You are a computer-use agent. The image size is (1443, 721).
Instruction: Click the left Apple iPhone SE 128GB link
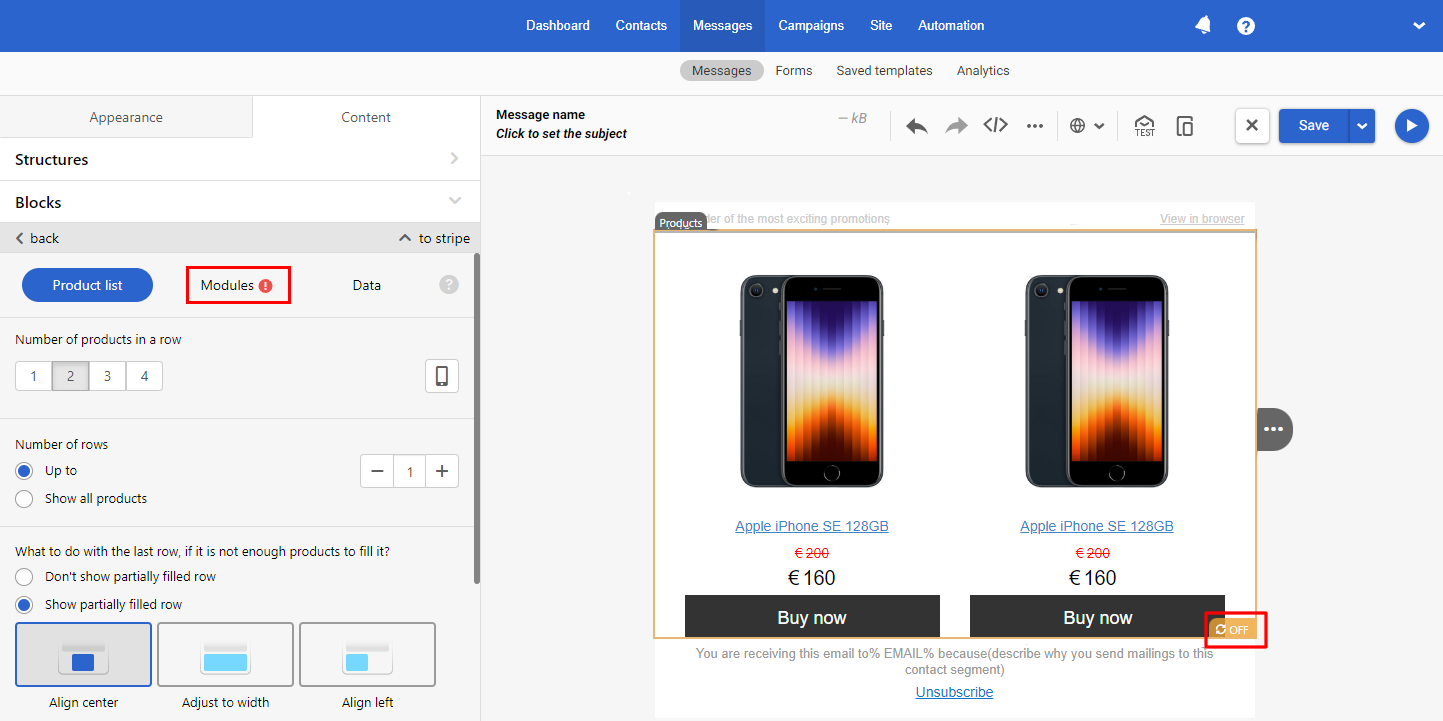pos(812,526)
